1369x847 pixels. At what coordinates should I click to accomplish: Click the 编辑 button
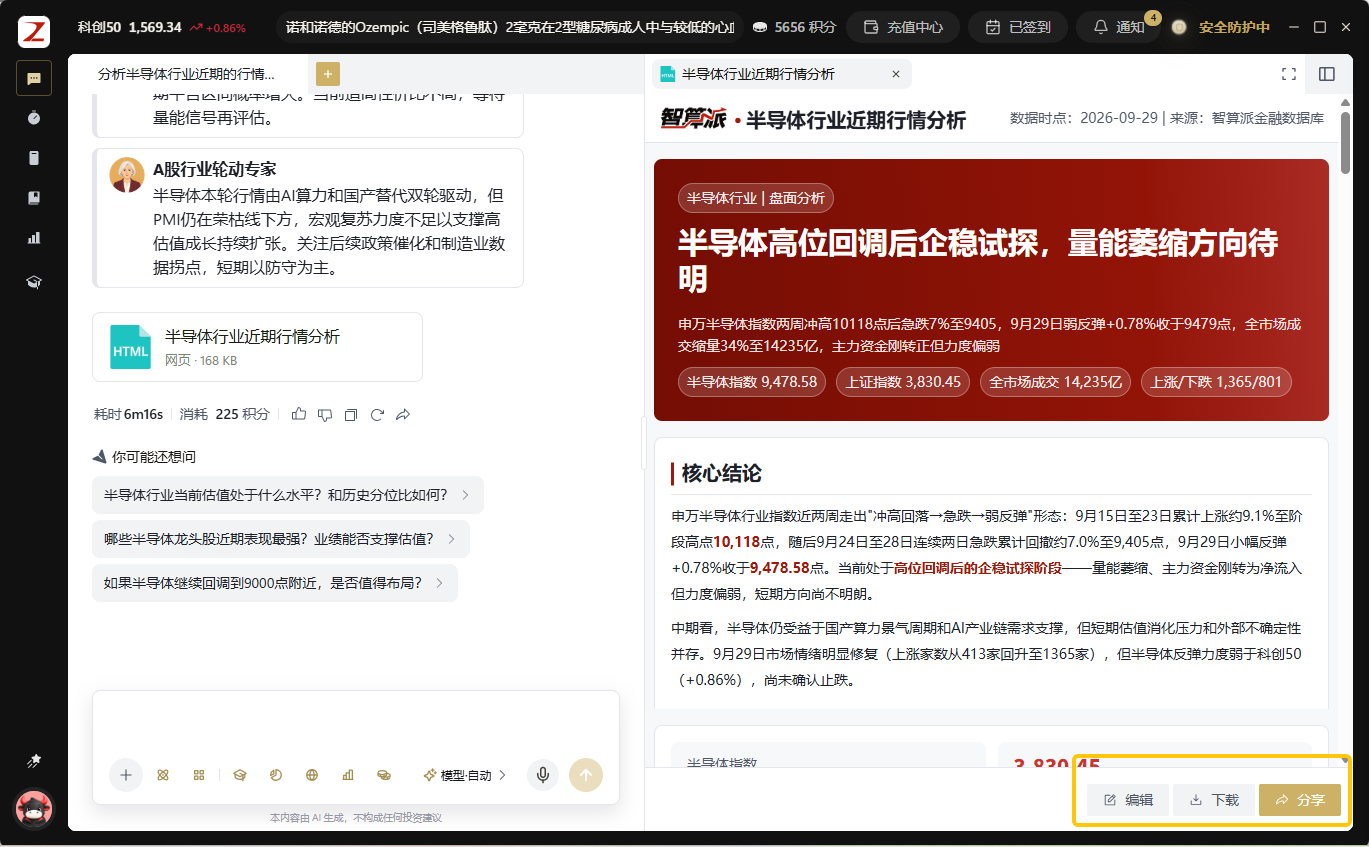click(x=1128, y=800)
